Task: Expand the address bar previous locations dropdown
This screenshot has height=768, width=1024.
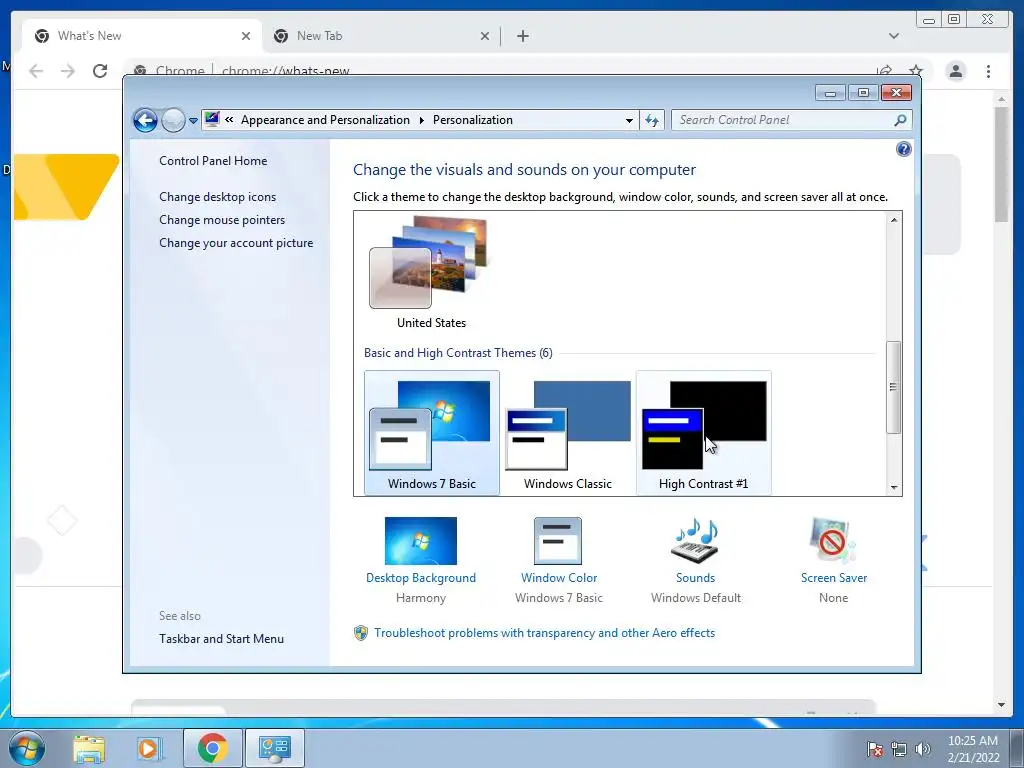Action: 629,120
